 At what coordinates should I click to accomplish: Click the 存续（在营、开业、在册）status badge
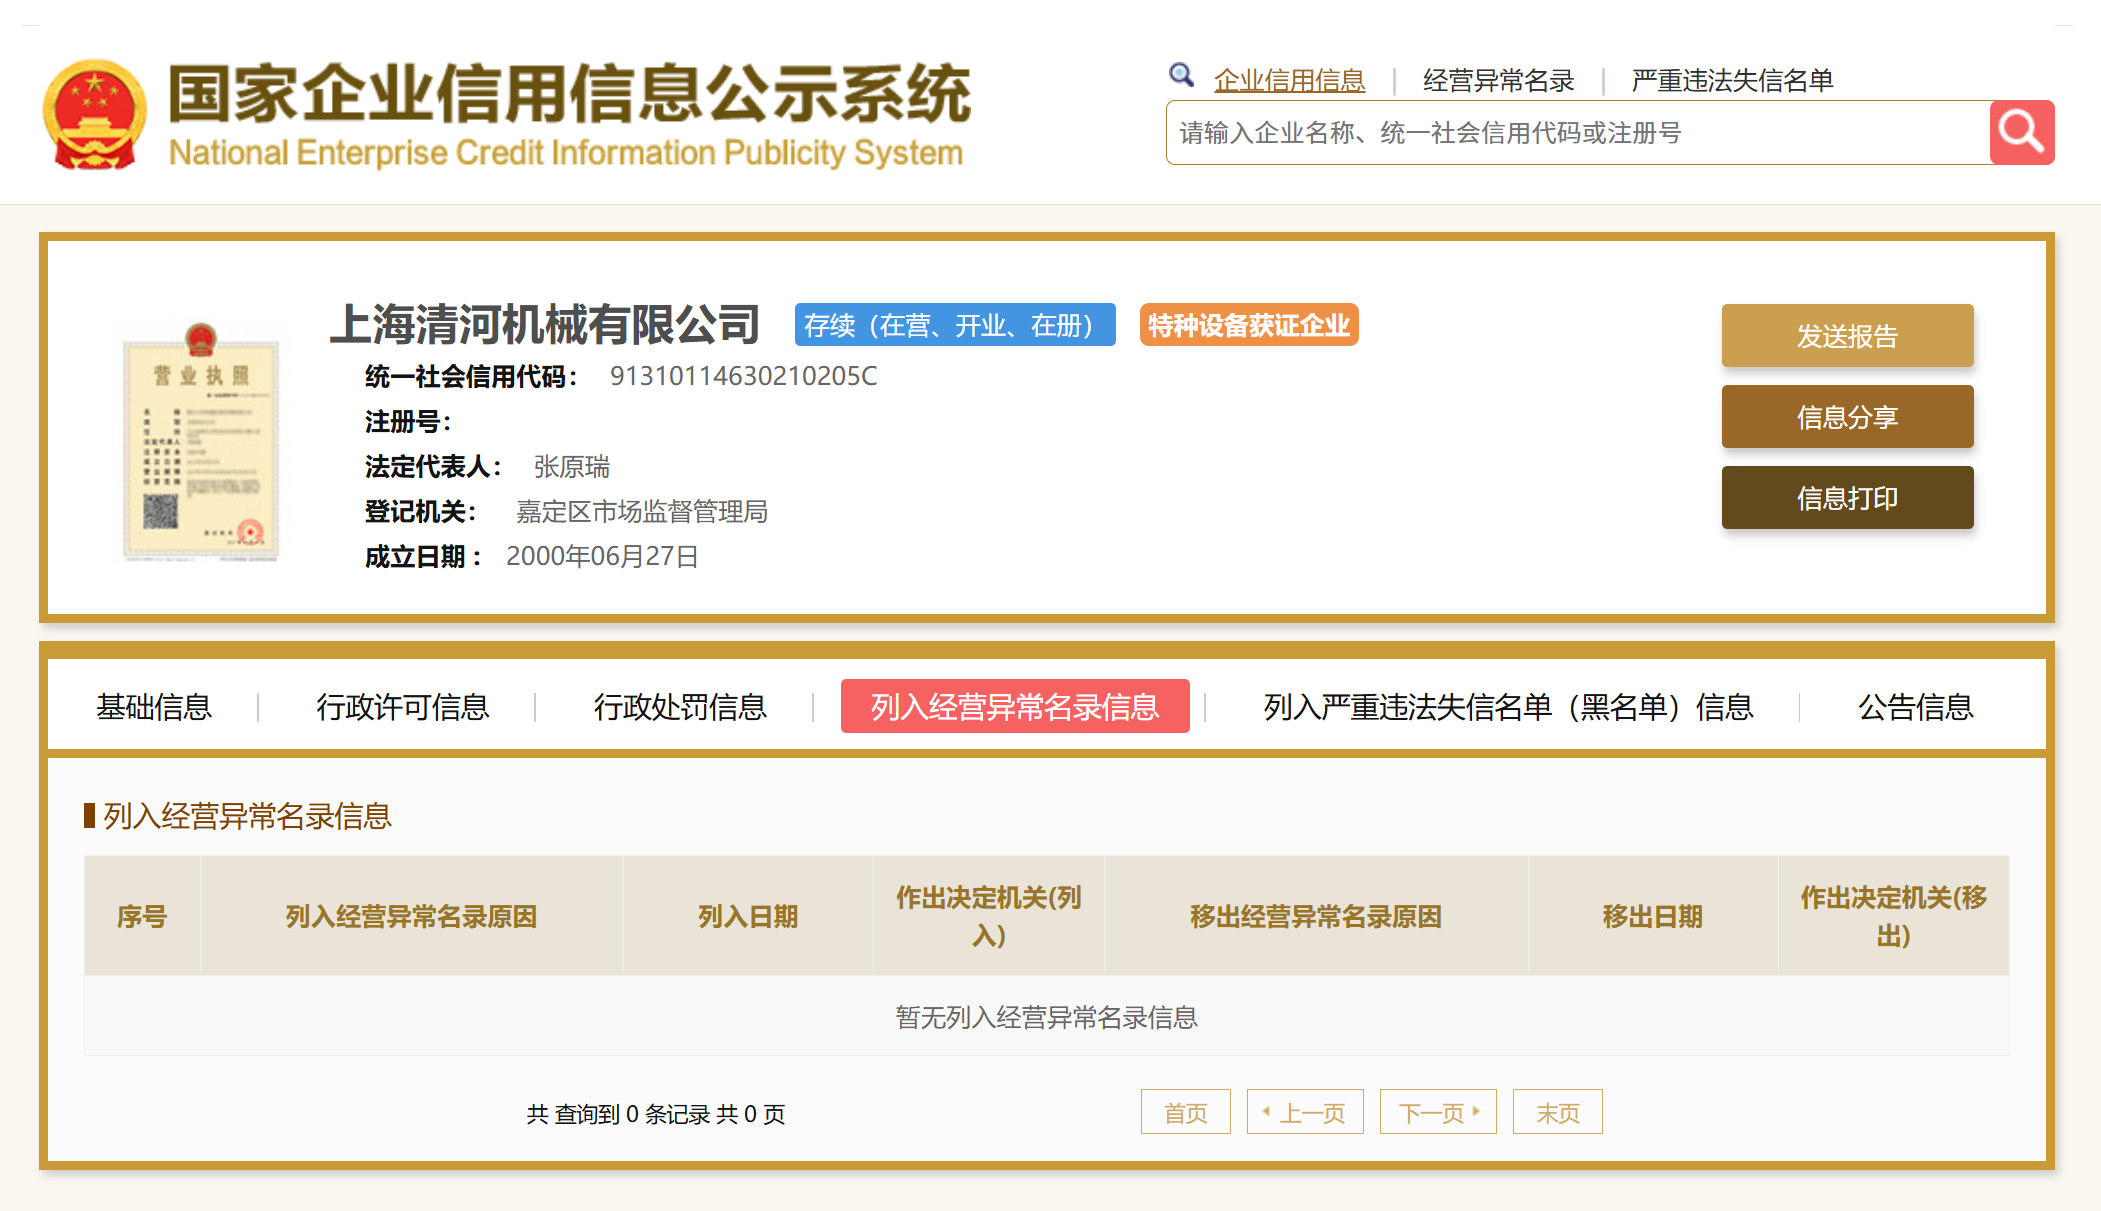point(955,325)
